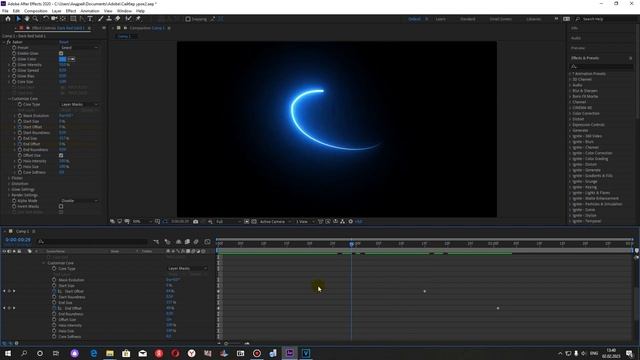640x360 pixels.
Task: Click Reset link for Saber effect
Action: pos(64,42)
